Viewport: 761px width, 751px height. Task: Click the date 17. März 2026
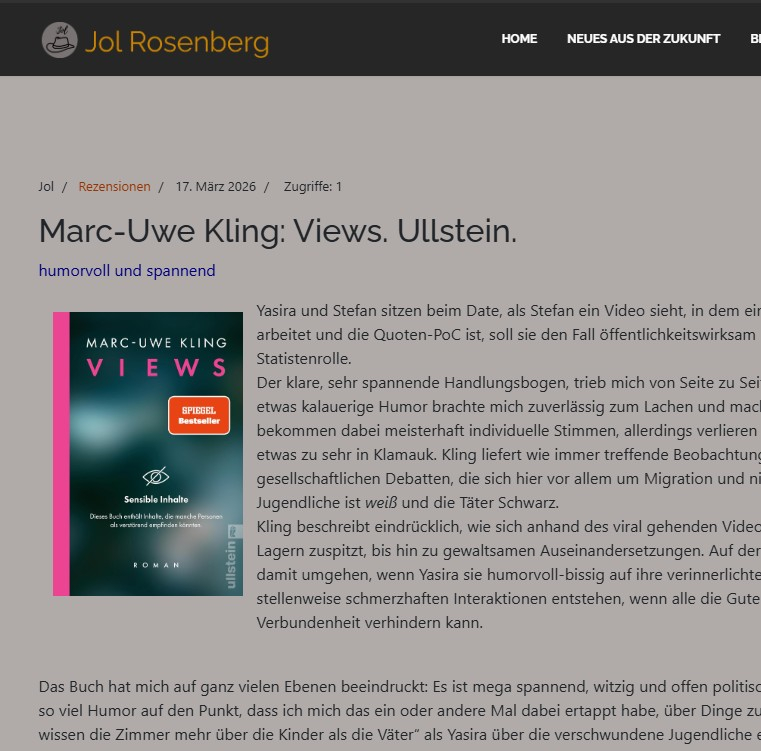[x=215, y=186]
